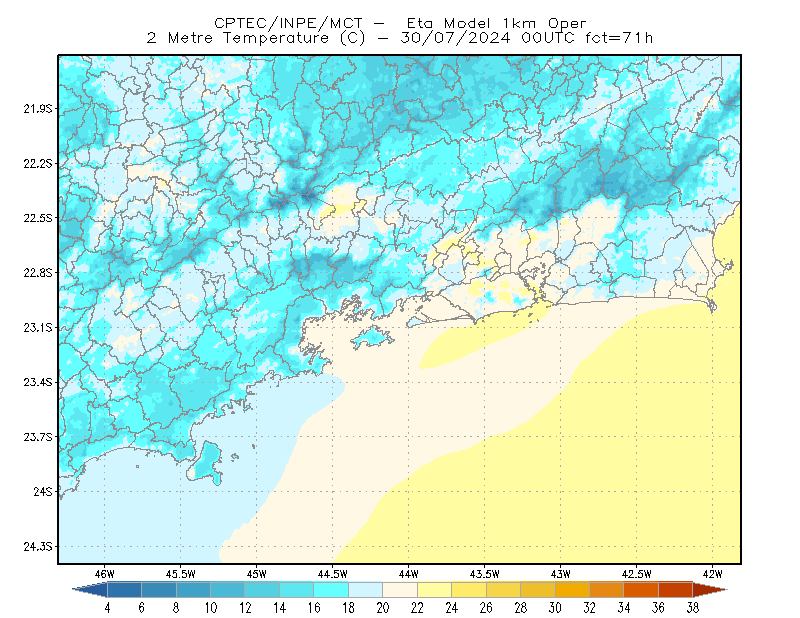Click the 24S latitude label
This screenshot has width=800, height=618.
pyautogui.click(x=43, y=491)
